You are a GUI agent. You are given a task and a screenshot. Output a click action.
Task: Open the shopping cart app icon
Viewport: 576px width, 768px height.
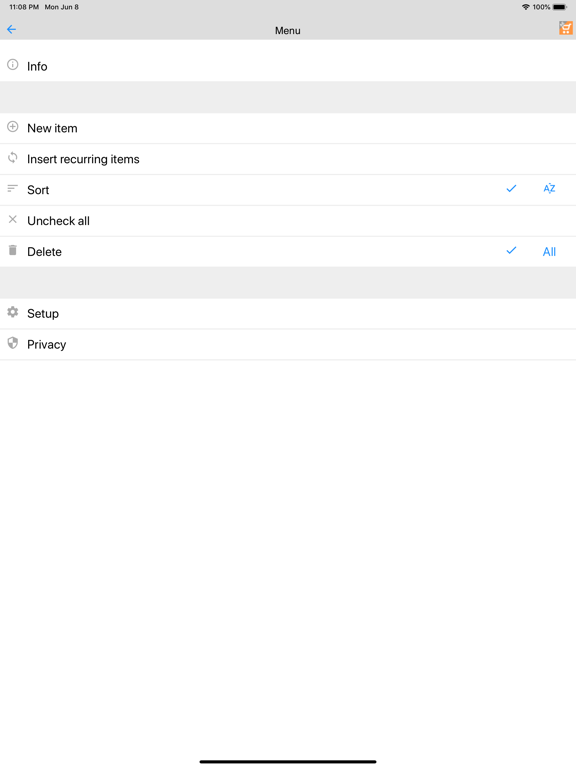click(566, 28)
